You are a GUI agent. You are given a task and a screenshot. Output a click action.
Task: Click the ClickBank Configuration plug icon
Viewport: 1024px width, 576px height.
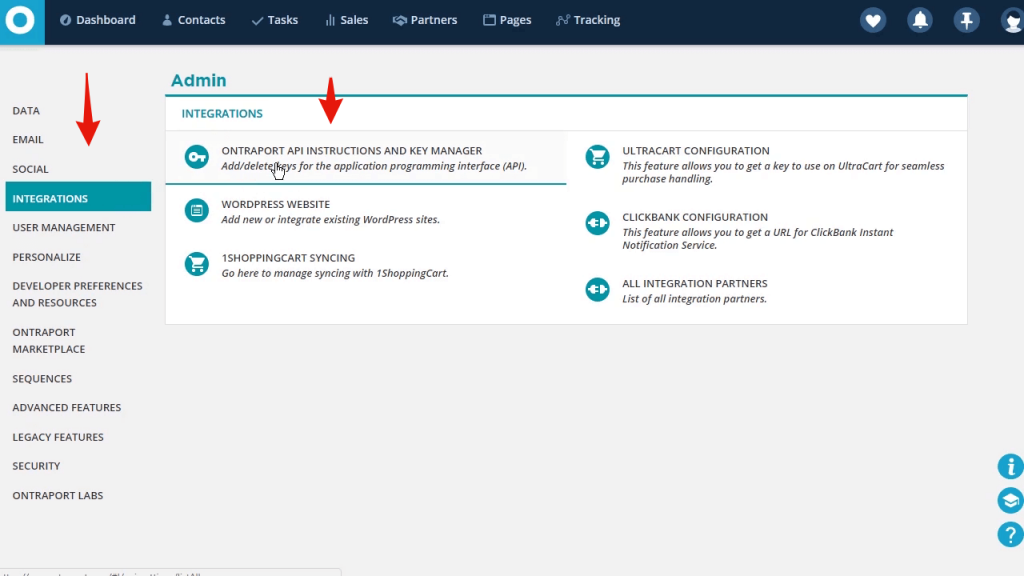[598, 223]
